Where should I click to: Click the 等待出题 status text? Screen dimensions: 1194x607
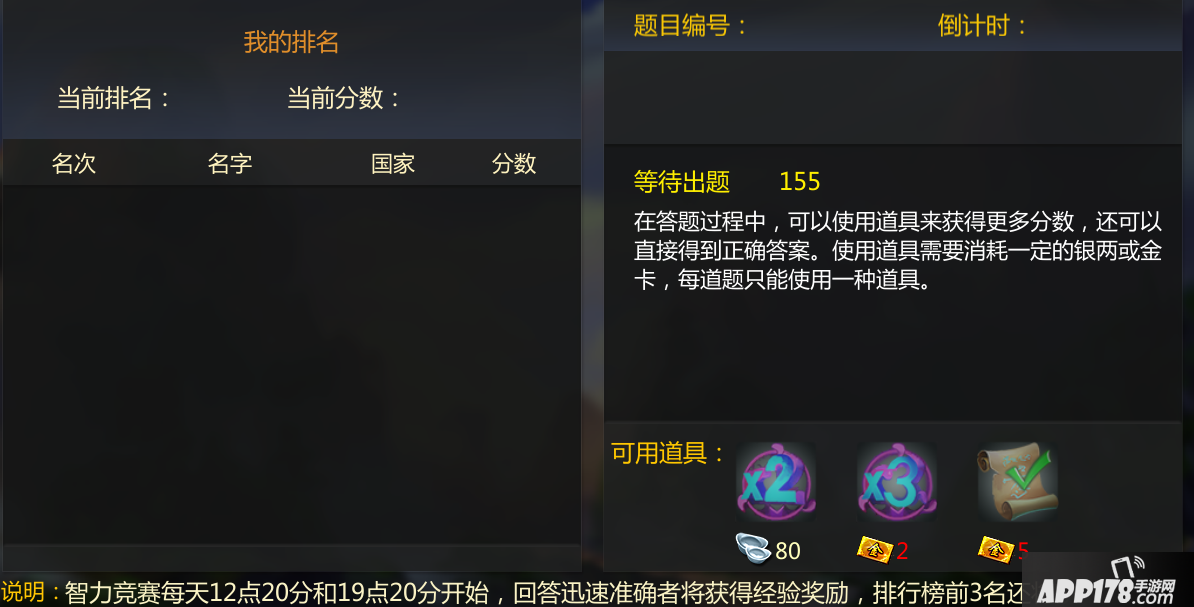[x=682, y=181]
